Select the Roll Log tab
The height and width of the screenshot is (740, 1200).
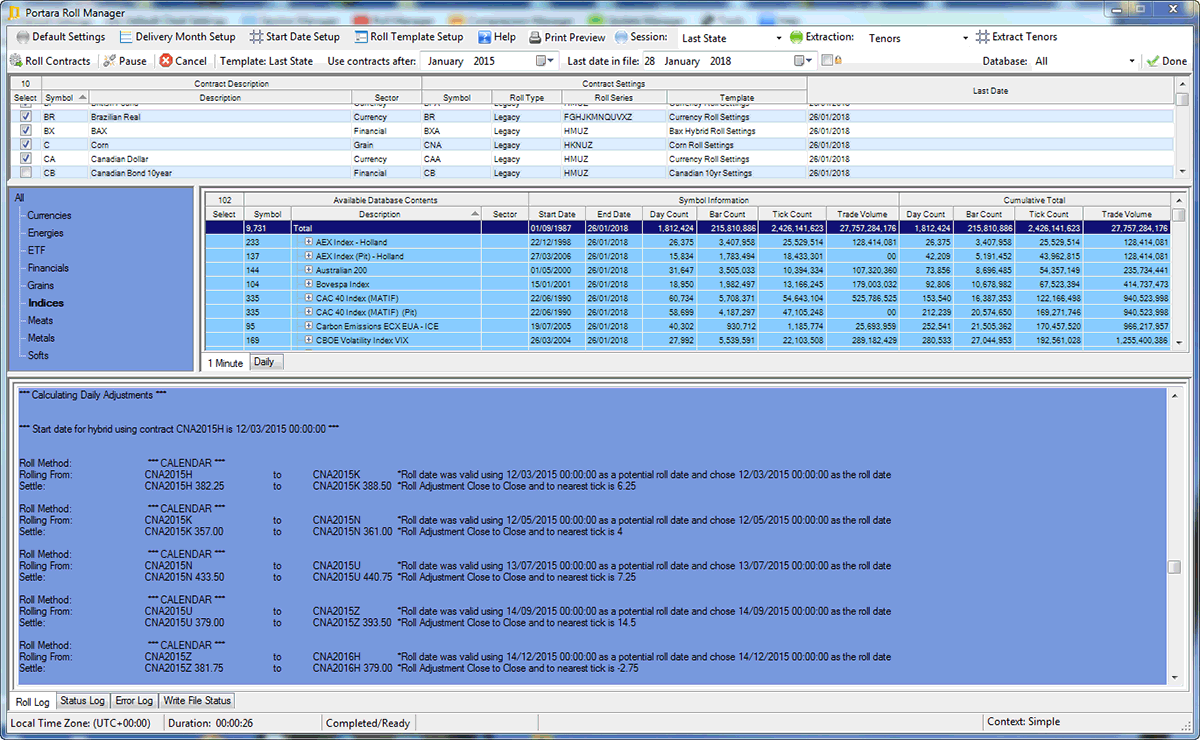(32, 700)
